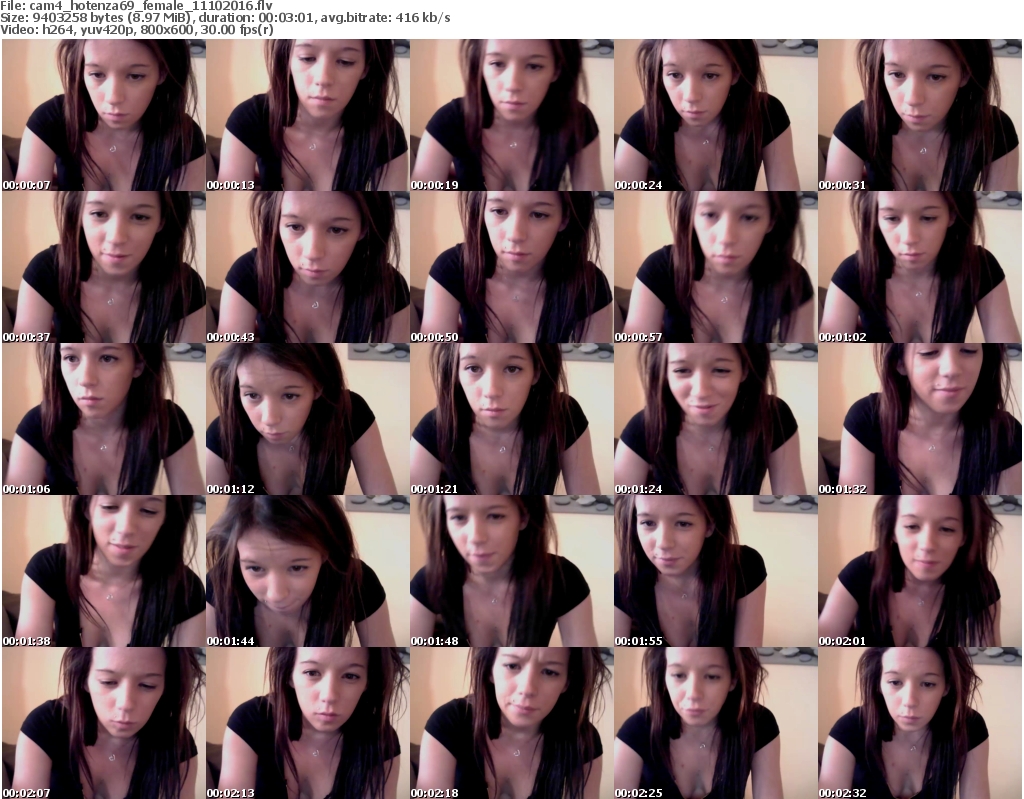
Task: Select the thumbnail stamped 00:01:48
Action: pos(512,571)
